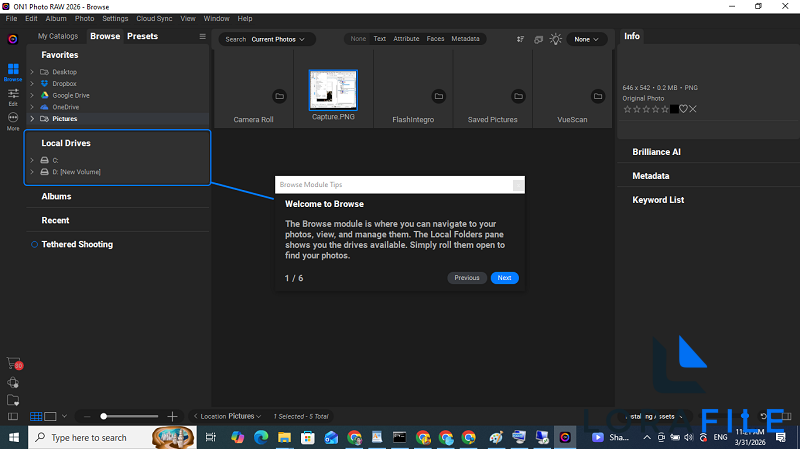Screen dimensions: 800x449
Task: Expand the Desktop favorite folder
Action: [32, 72]
